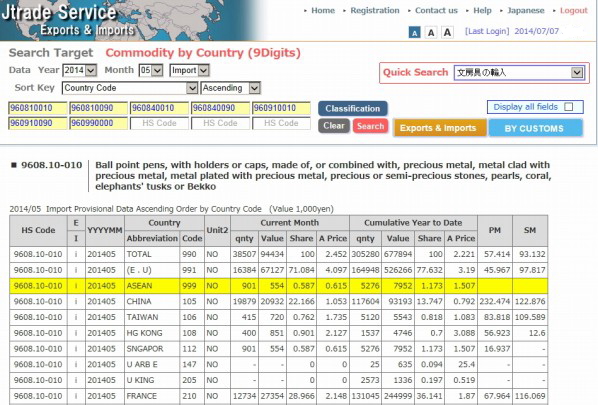Click the first empty HS Code field
This screenshot has height=405, width=598.
(159, 123)
